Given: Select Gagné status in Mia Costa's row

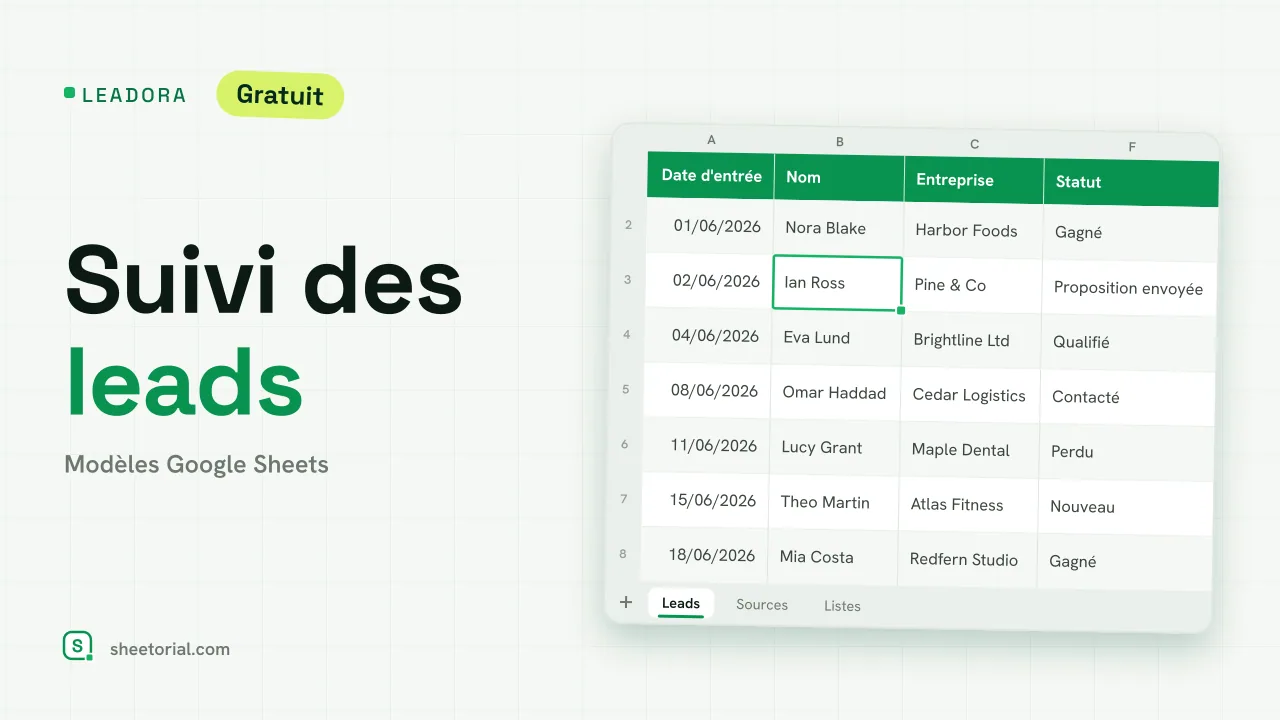Looking at the screenshot, I should pos(1124,563).
